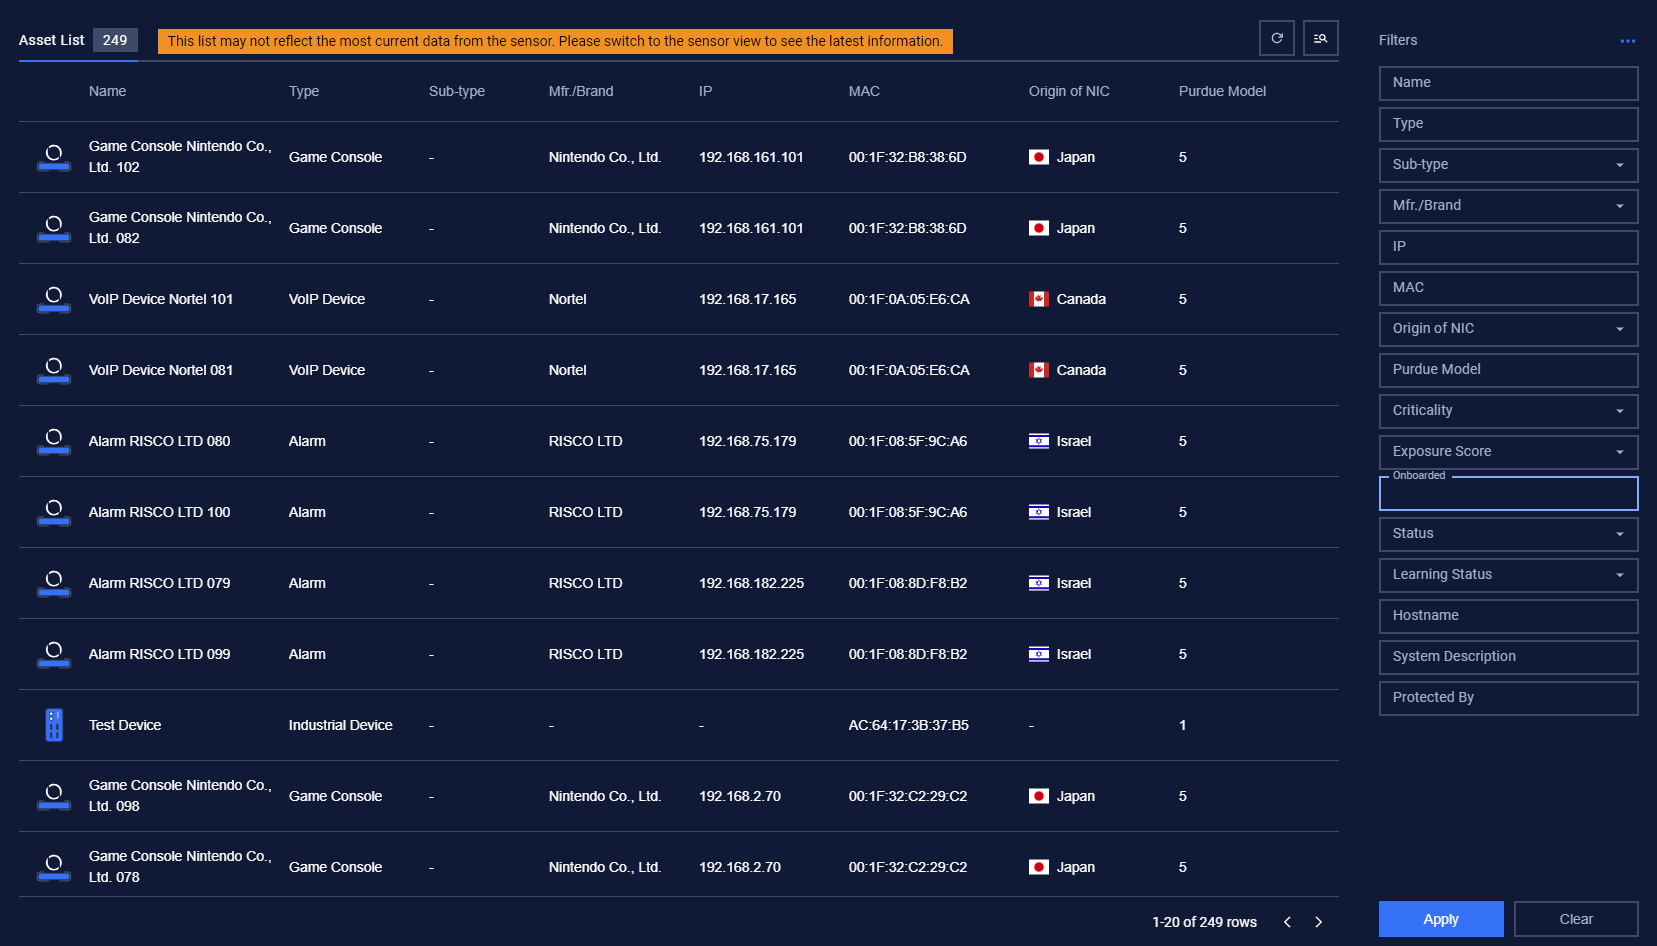The height and width of the screenshot is (946, 1657).
Task: Open the Test Device asset row
Action: tap(678, 725)
